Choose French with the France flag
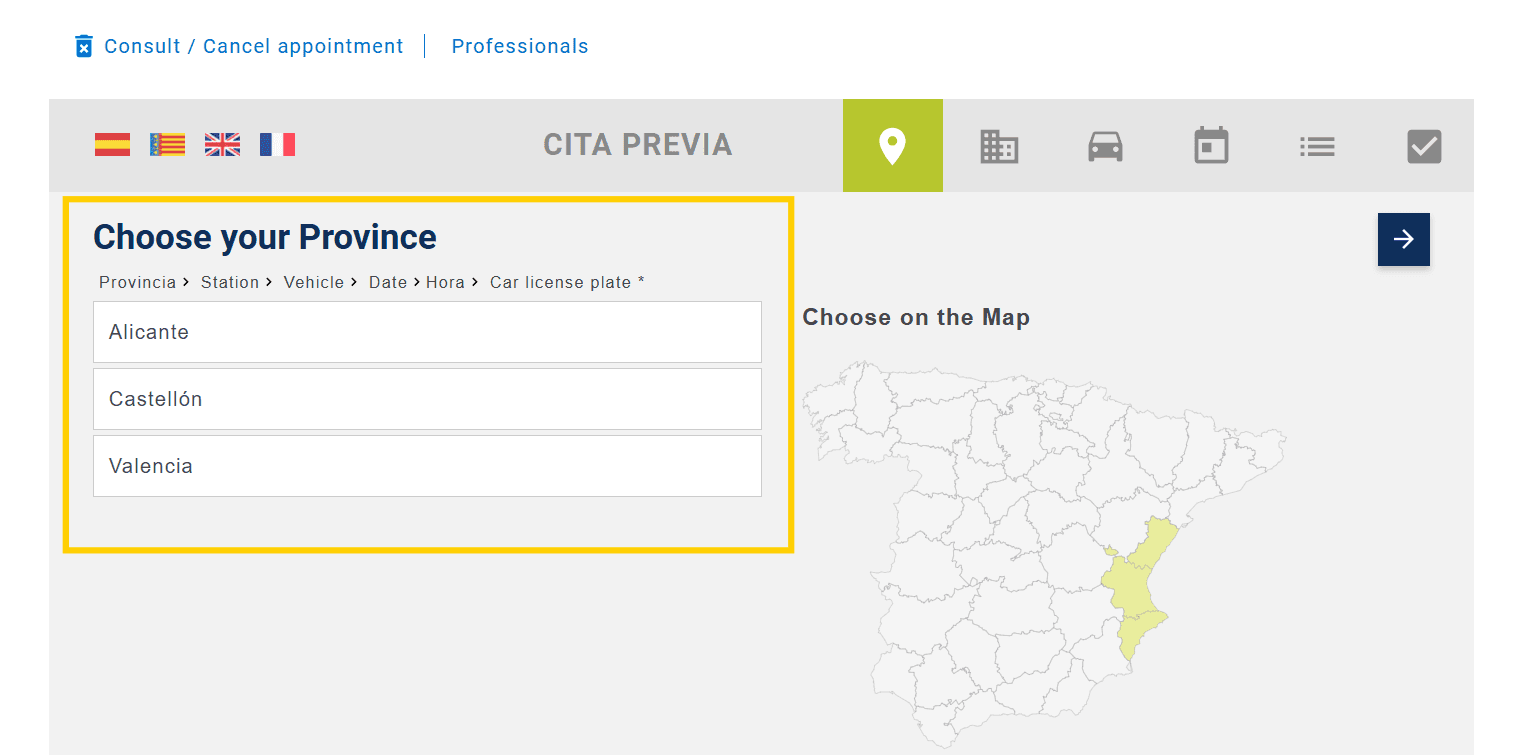Viewport: 1527px width, 755px height. (277, 144)
